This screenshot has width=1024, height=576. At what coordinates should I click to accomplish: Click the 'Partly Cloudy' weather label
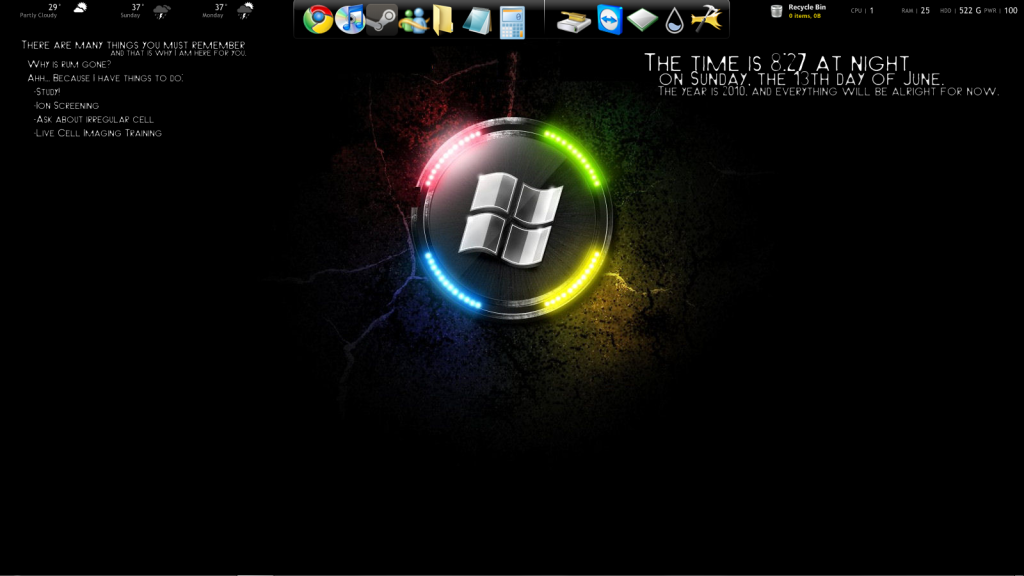pyautogui.click(x=39, y=15)
